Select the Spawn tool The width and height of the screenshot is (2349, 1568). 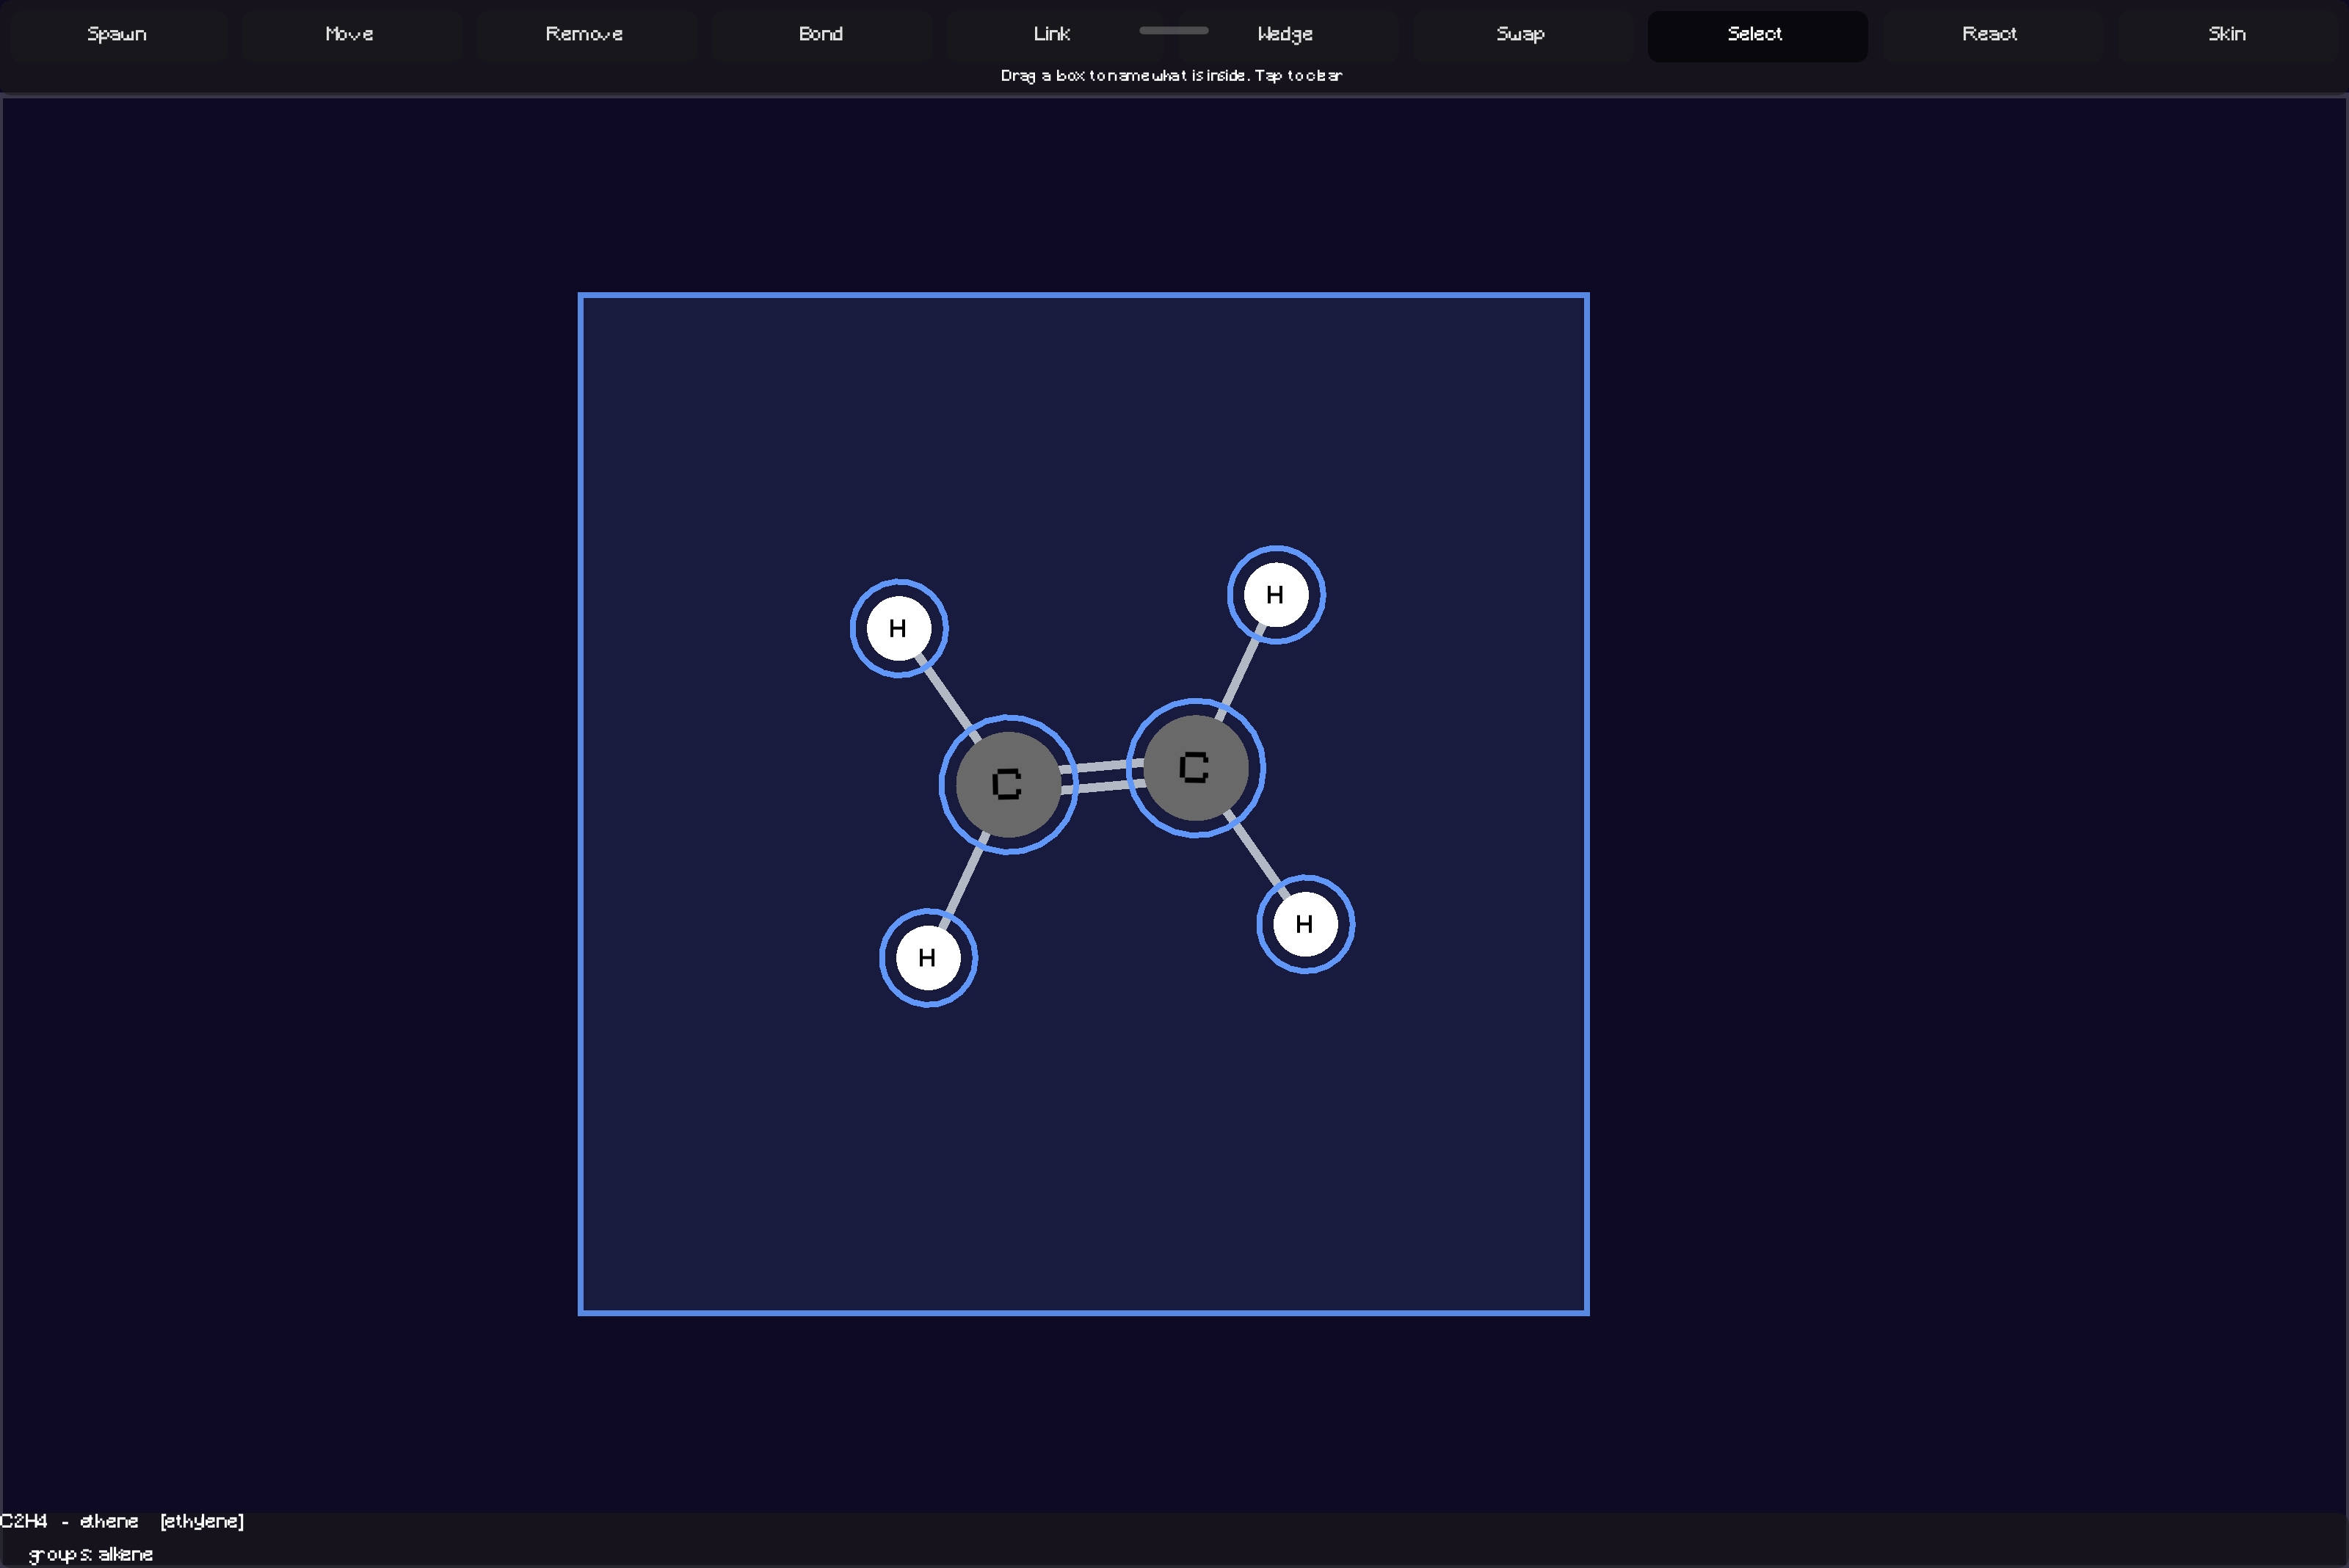pyautogui.click(x=117, y=35)
